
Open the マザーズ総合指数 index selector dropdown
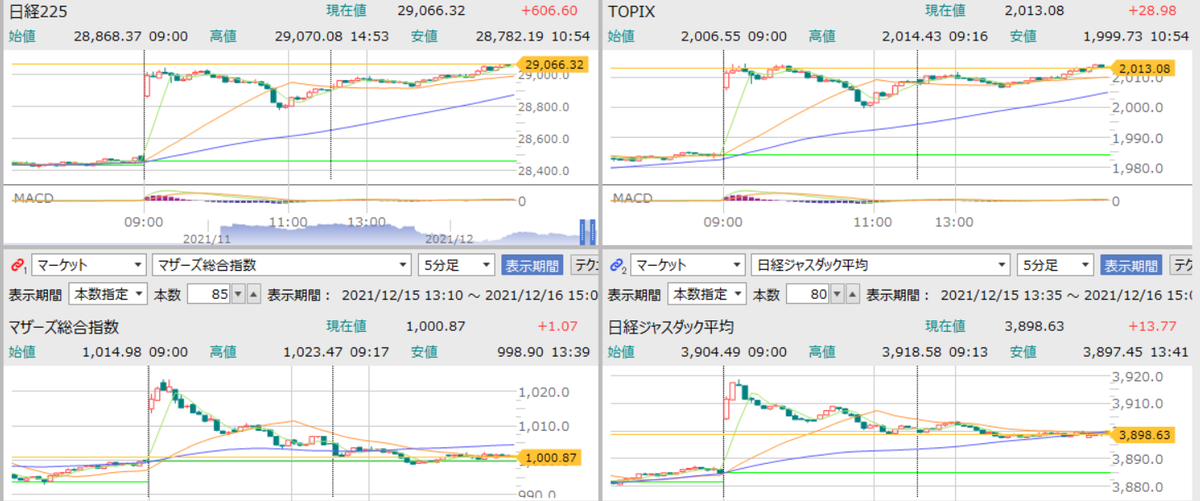coord(281,265)
